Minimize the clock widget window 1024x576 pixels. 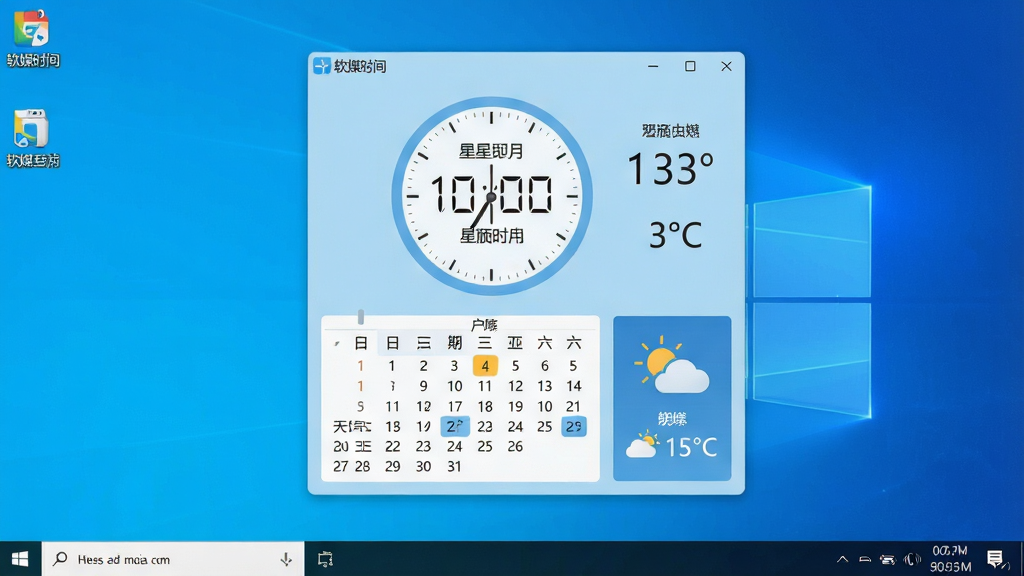653,66
